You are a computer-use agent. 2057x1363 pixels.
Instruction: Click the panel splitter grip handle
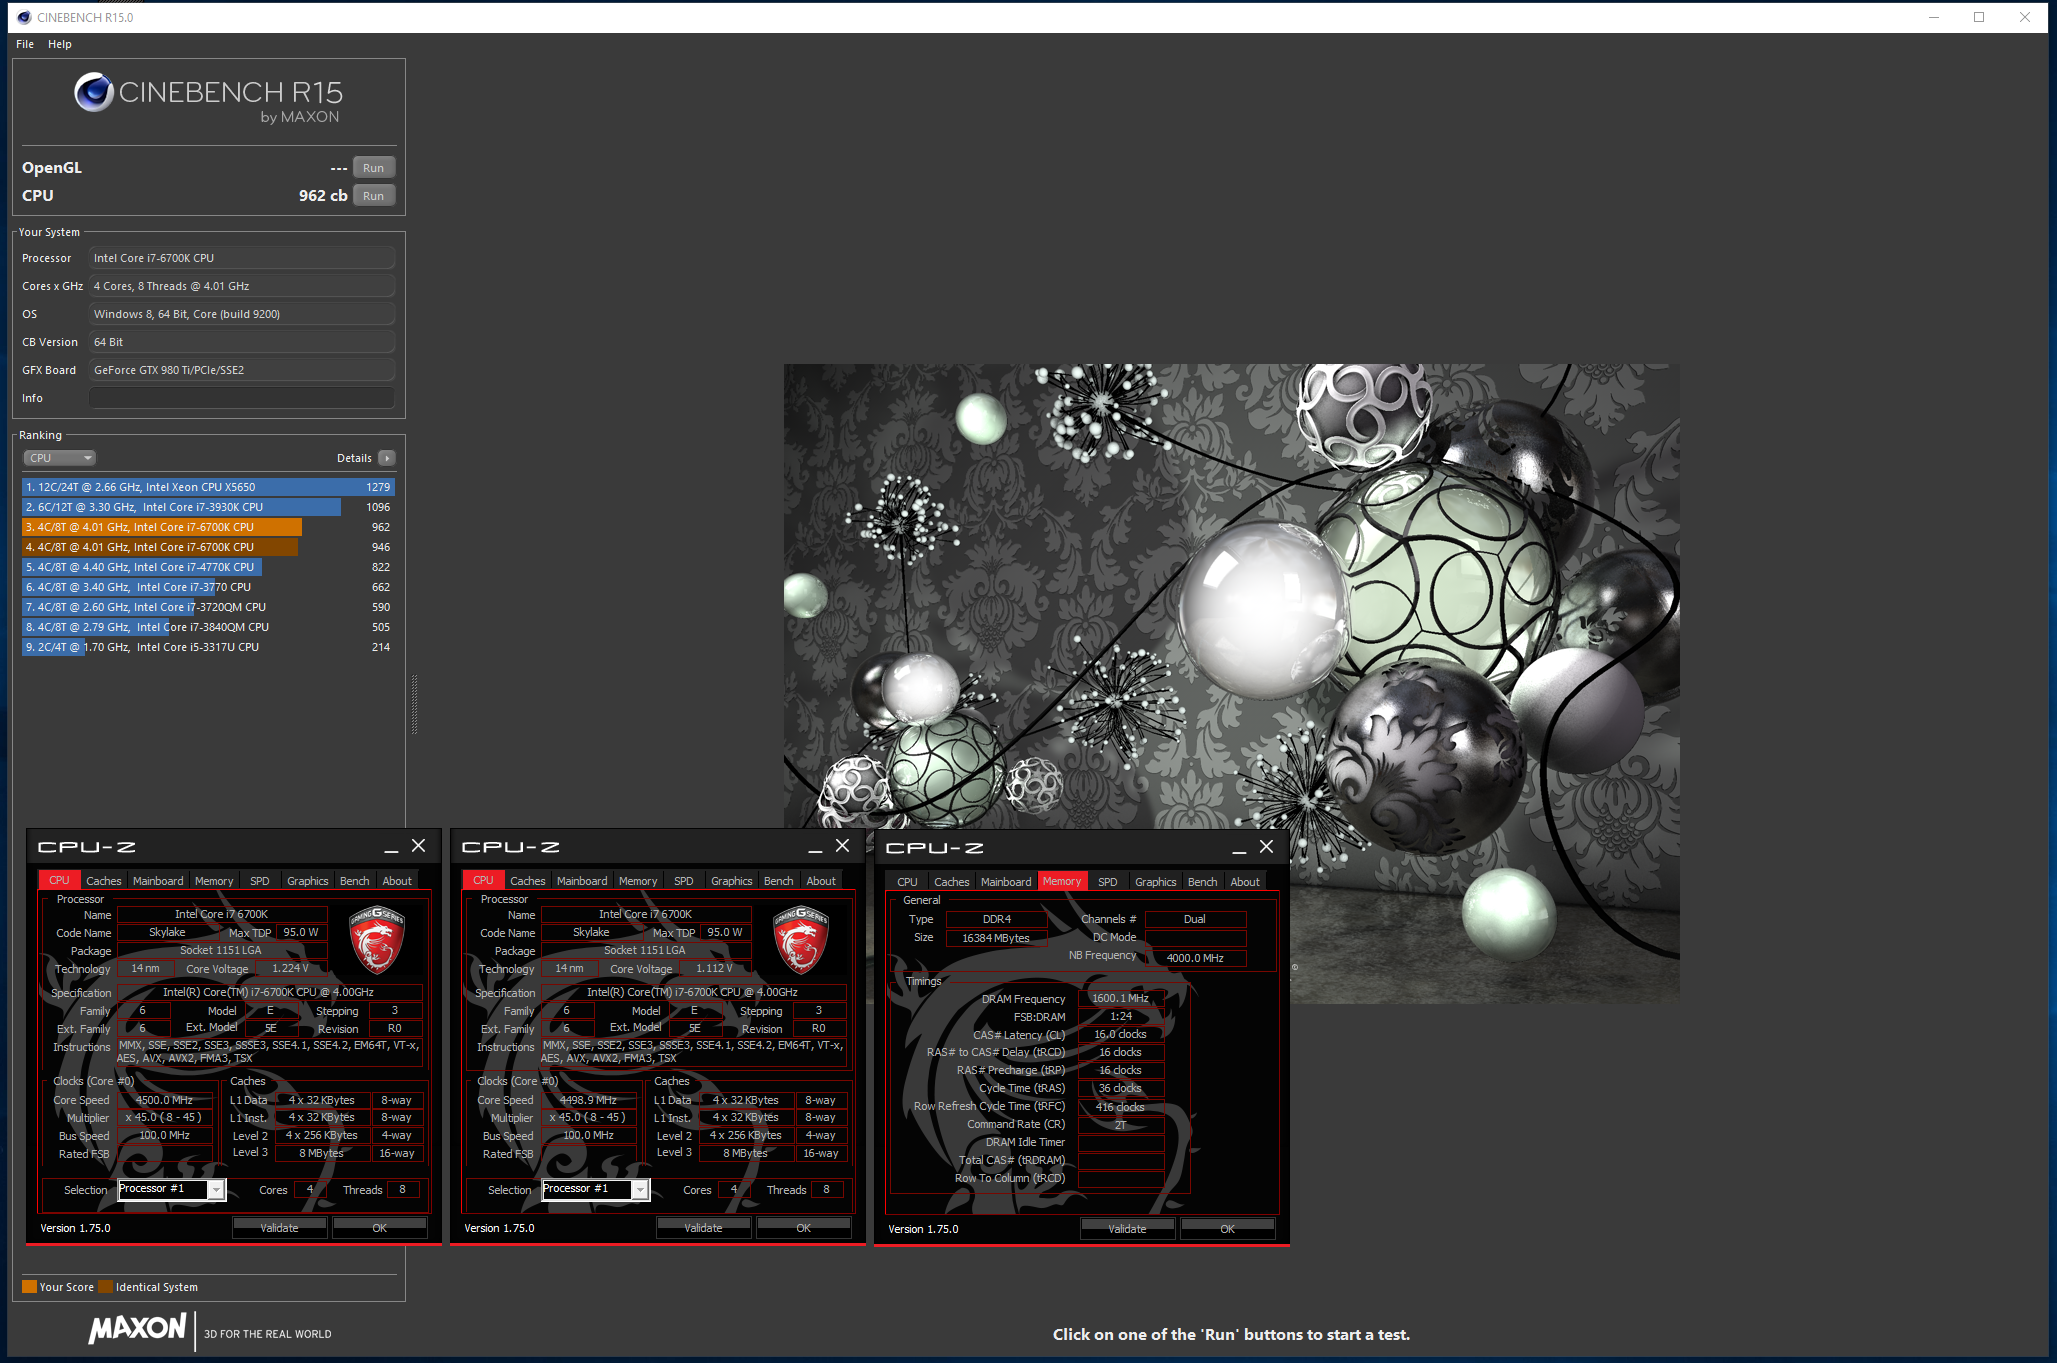click(414, 704)
